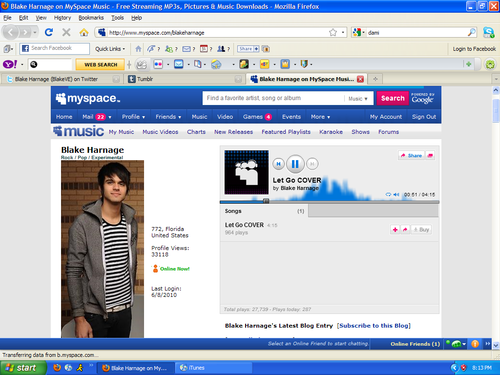Open the History menu
Screen dimensions: 500x375
click(x=62, y=18)
